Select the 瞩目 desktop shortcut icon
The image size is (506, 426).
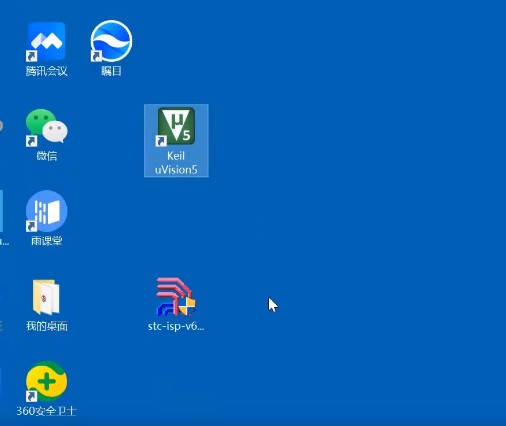click(111, 41)
